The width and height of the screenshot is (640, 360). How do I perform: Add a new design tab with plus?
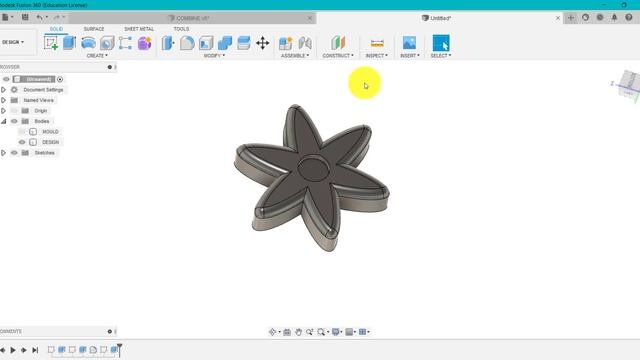coord(571,18)
